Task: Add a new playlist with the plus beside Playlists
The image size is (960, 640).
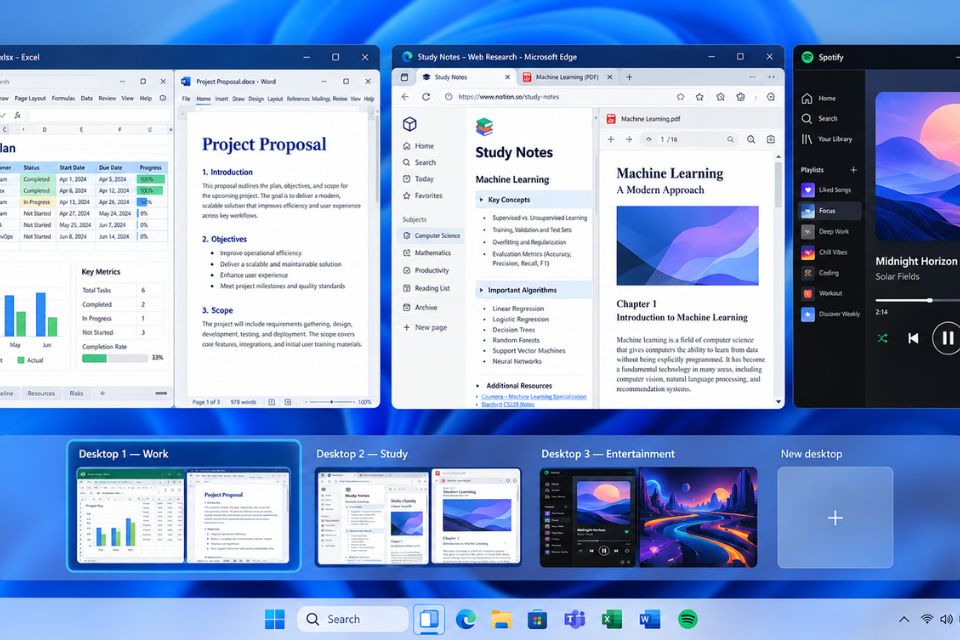Action: (x=853, y=170)
